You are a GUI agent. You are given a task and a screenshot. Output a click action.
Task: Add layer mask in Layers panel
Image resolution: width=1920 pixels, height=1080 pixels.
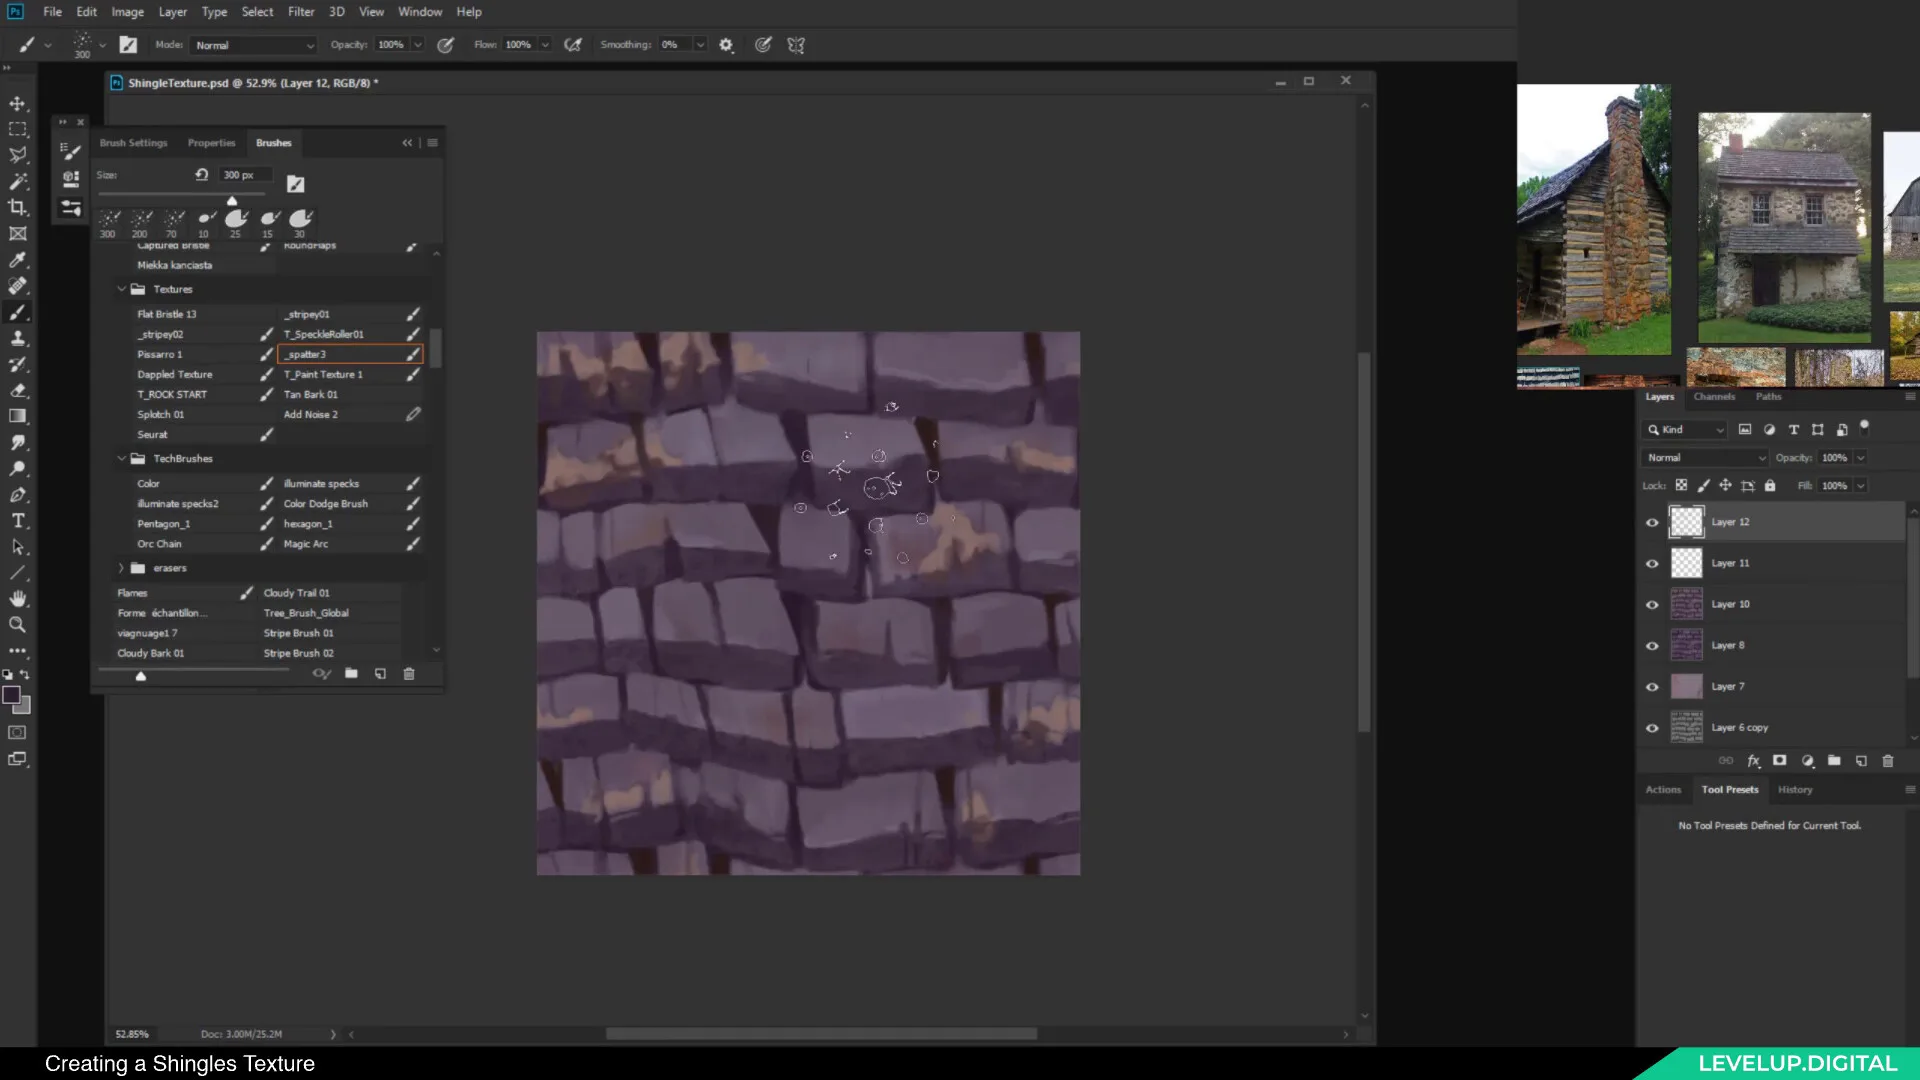coord(1779,761)
